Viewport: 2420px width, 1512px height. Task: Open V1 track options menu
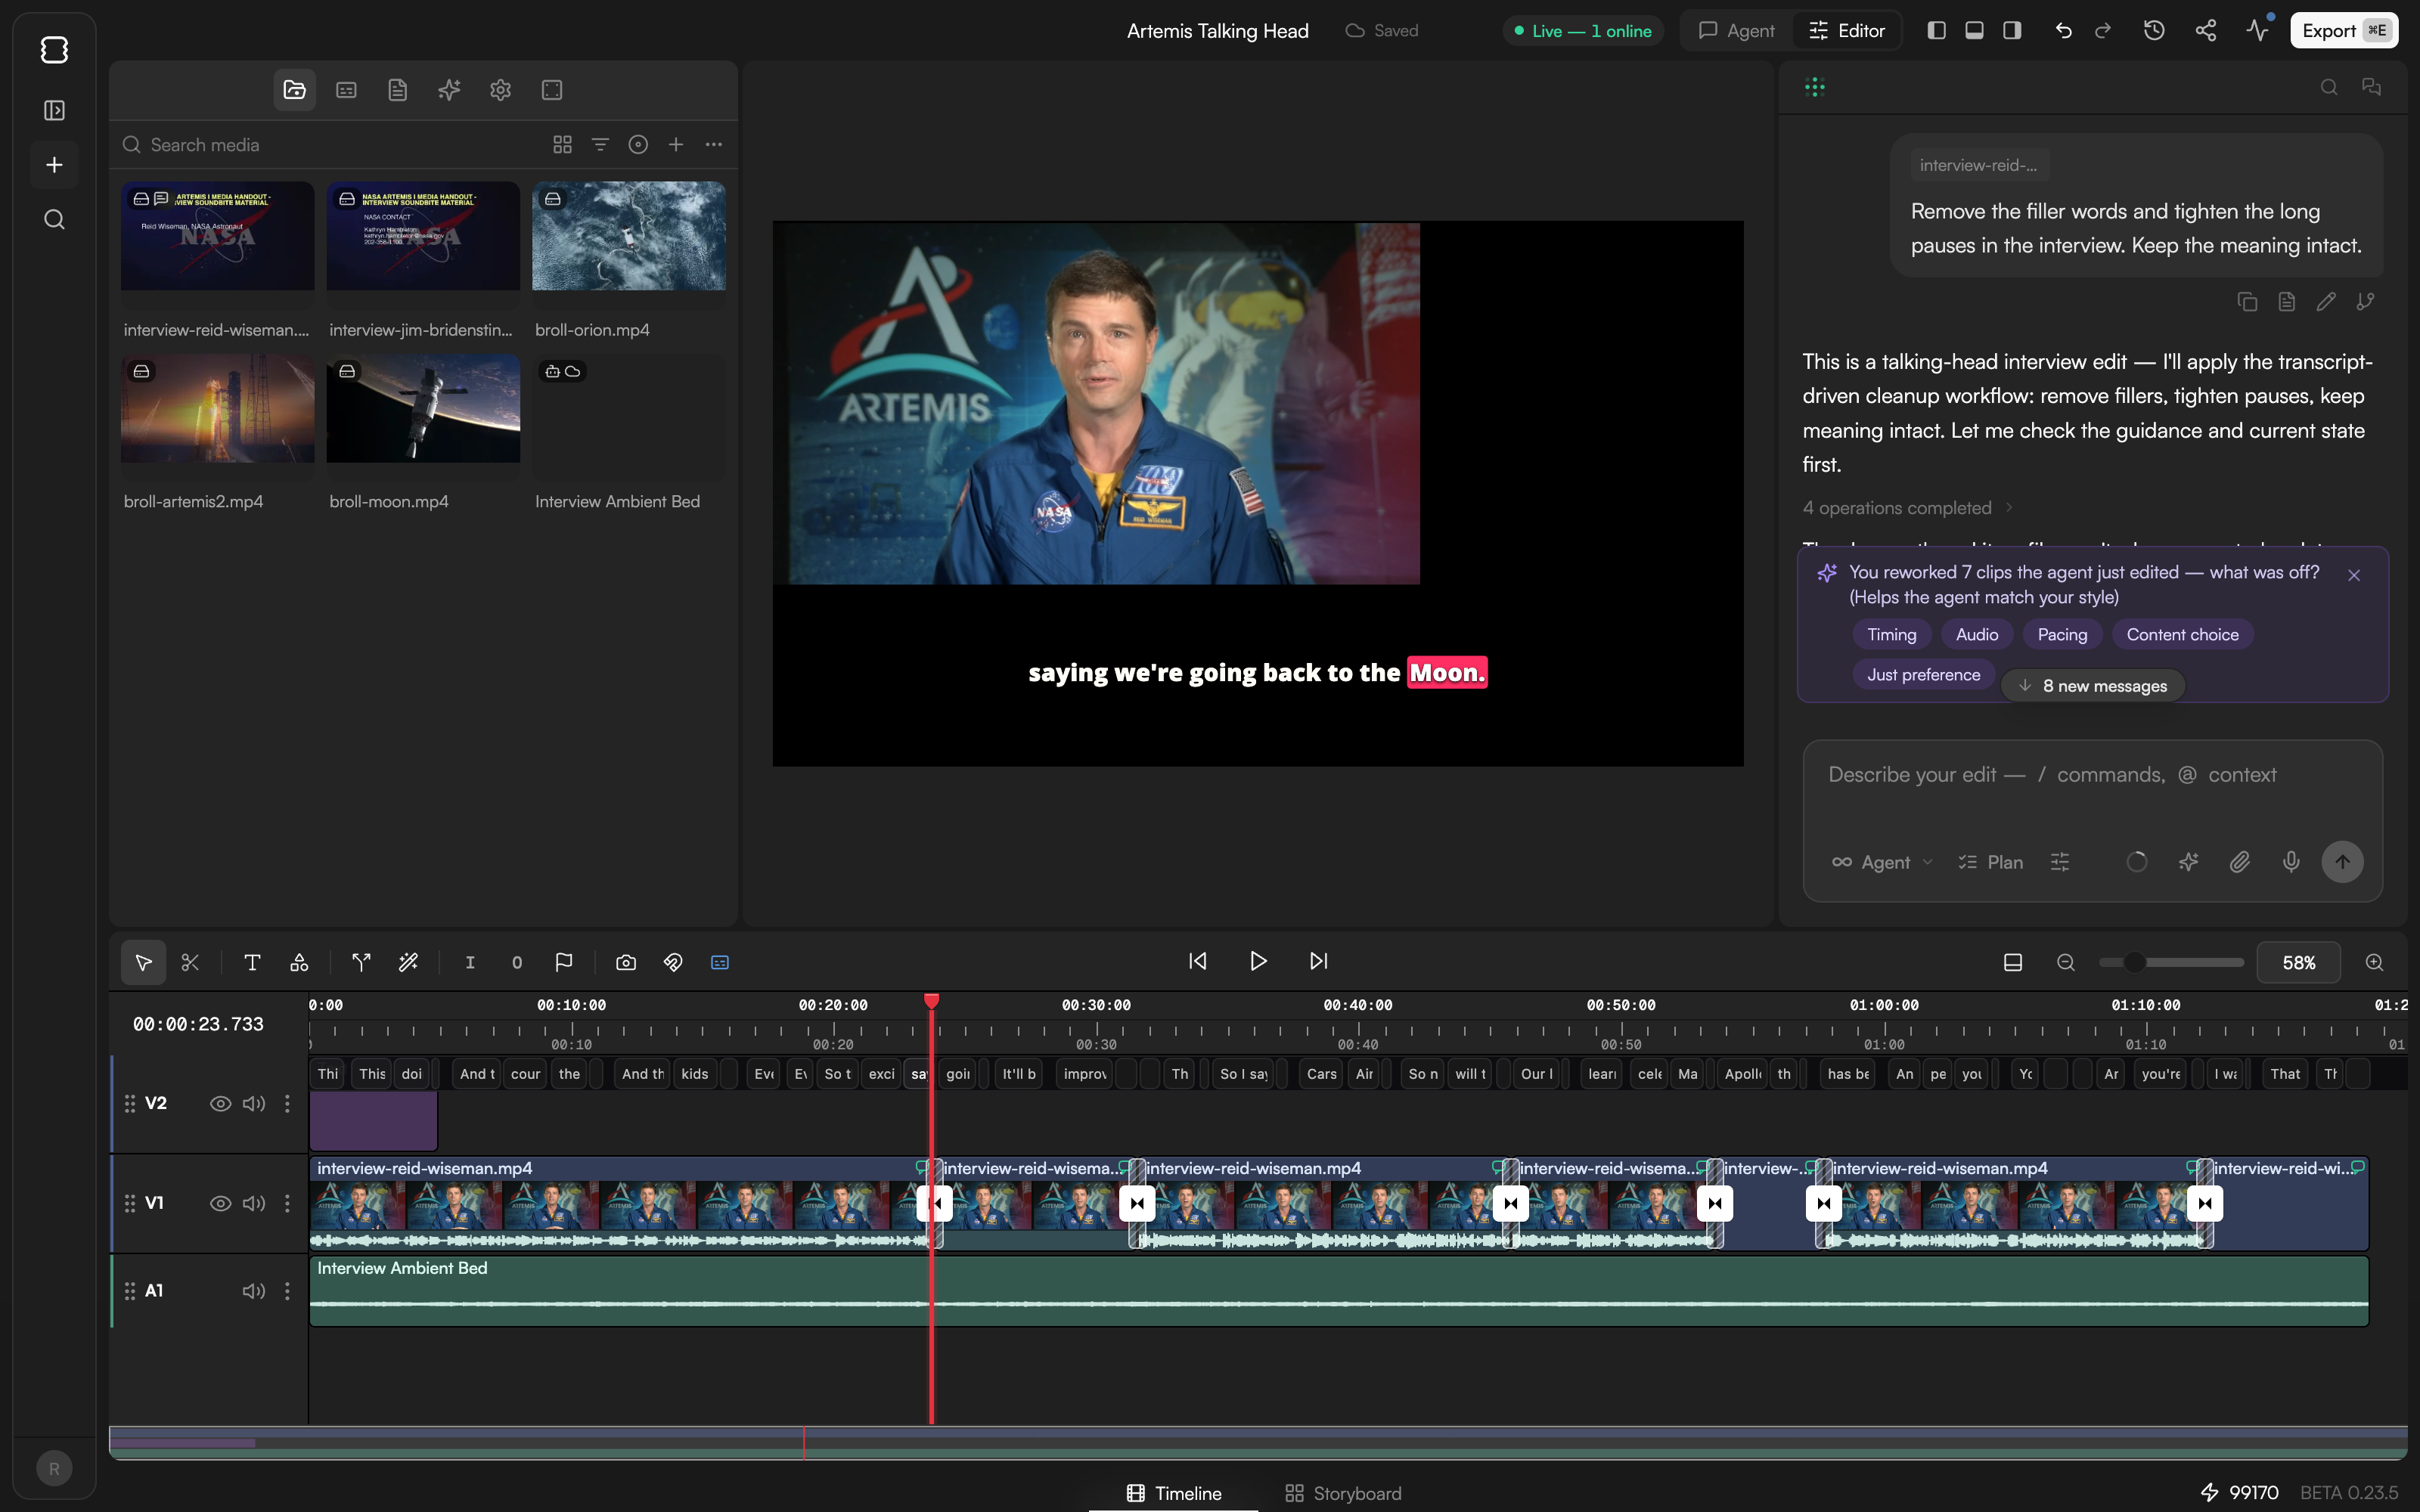(287, 1203)
